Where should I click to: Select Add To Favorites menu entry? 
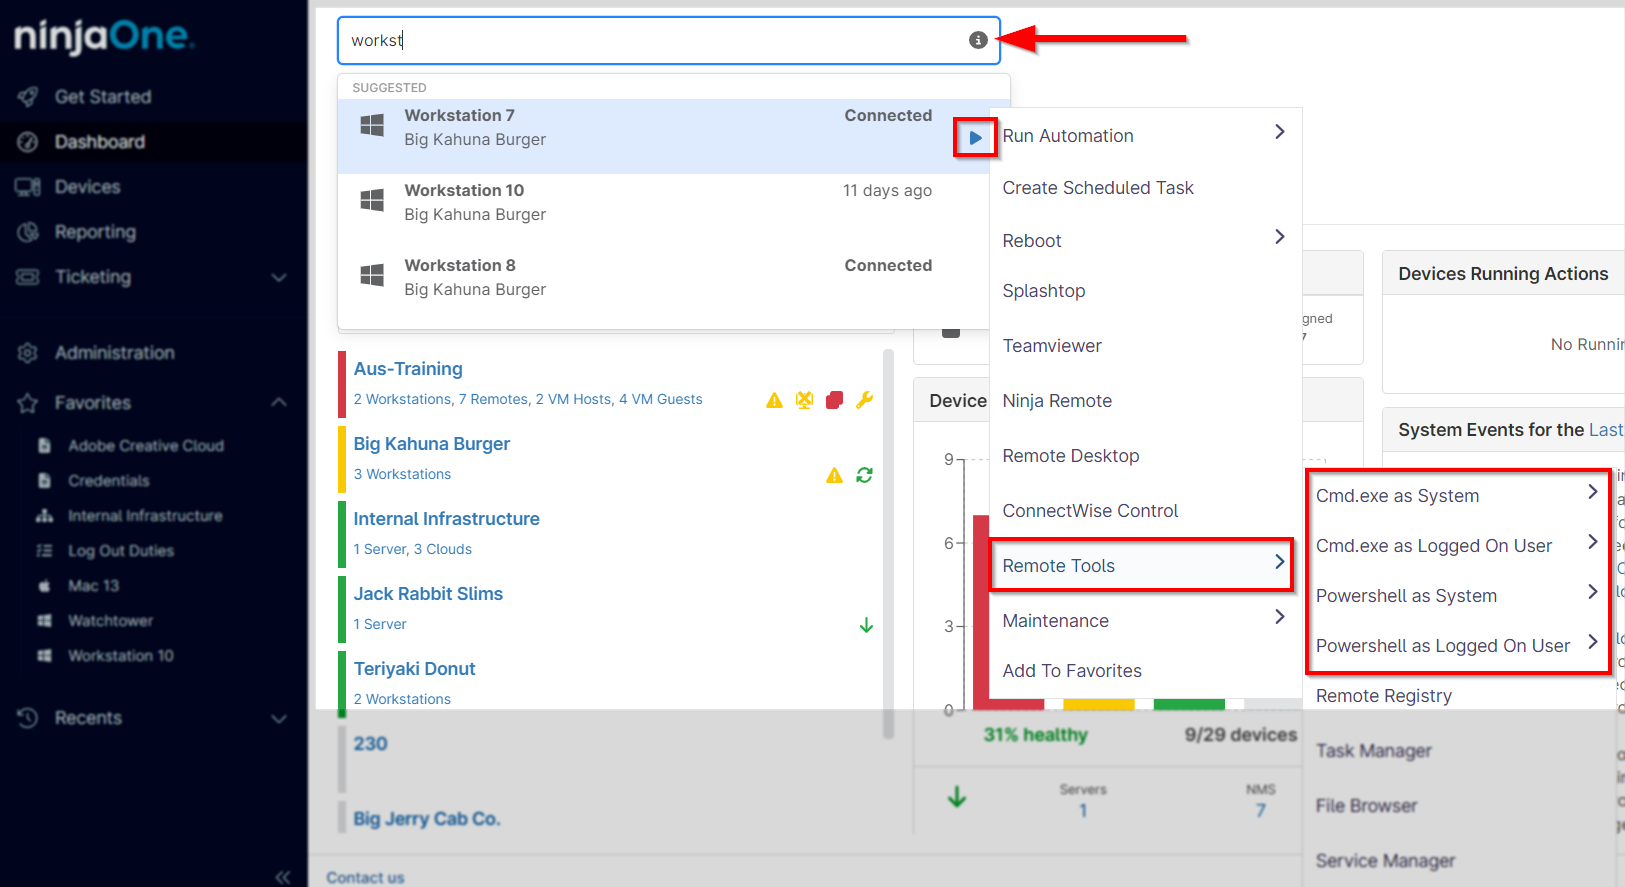pos(1072,671)
